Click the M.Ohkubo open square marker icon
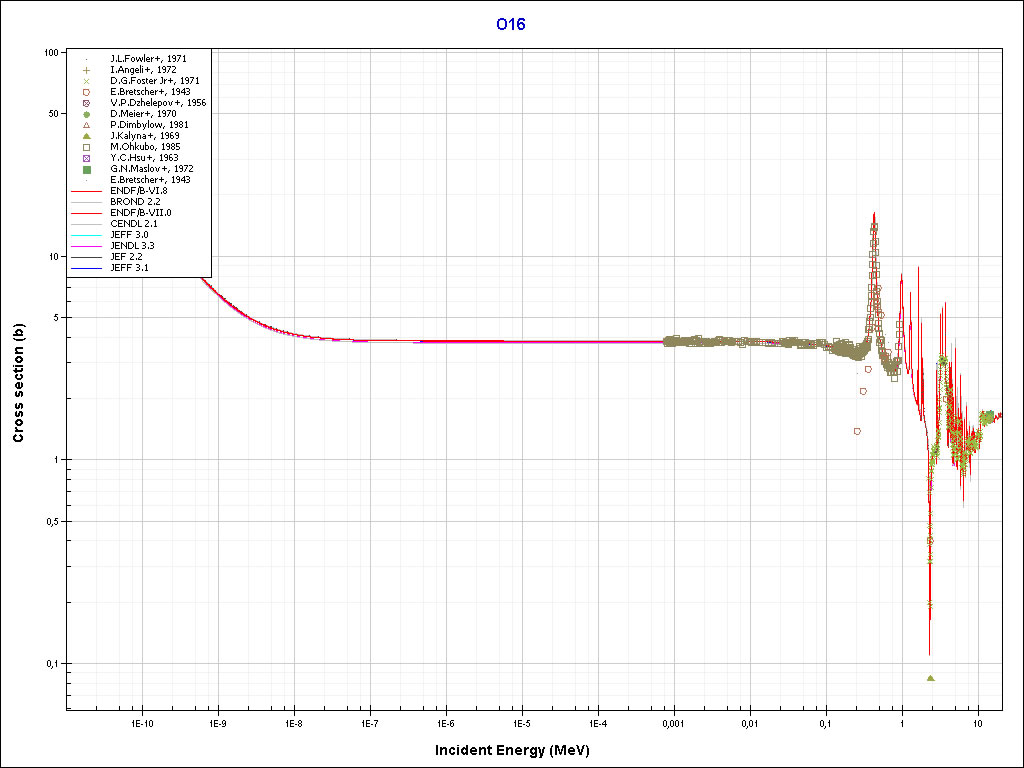 [x=87, y=147]
